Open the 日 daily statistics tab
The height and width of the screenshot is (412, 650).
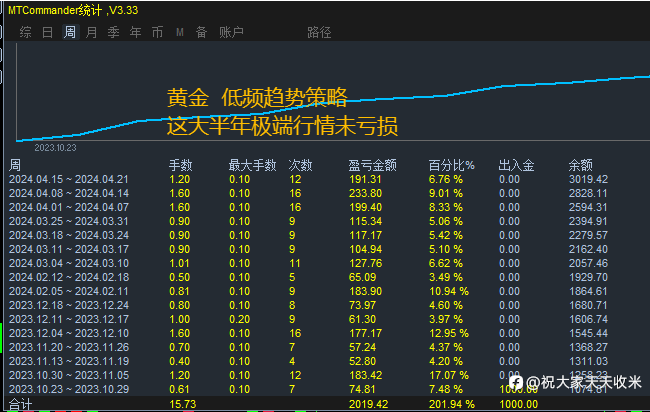click(x=47, y=32)
